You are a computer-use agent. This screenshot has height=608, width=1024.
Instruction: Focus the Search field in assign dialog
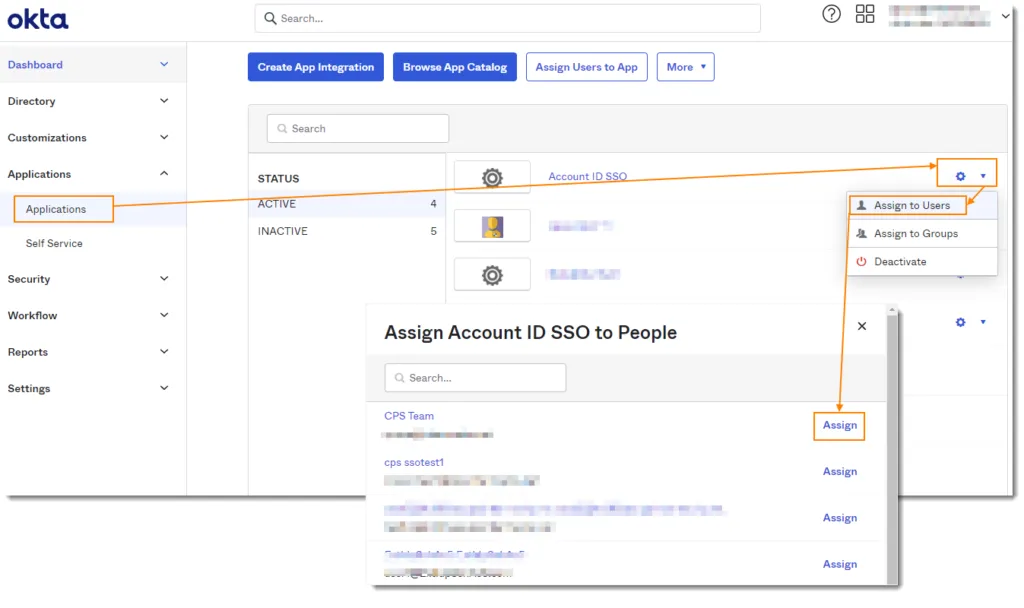(475, 377)
